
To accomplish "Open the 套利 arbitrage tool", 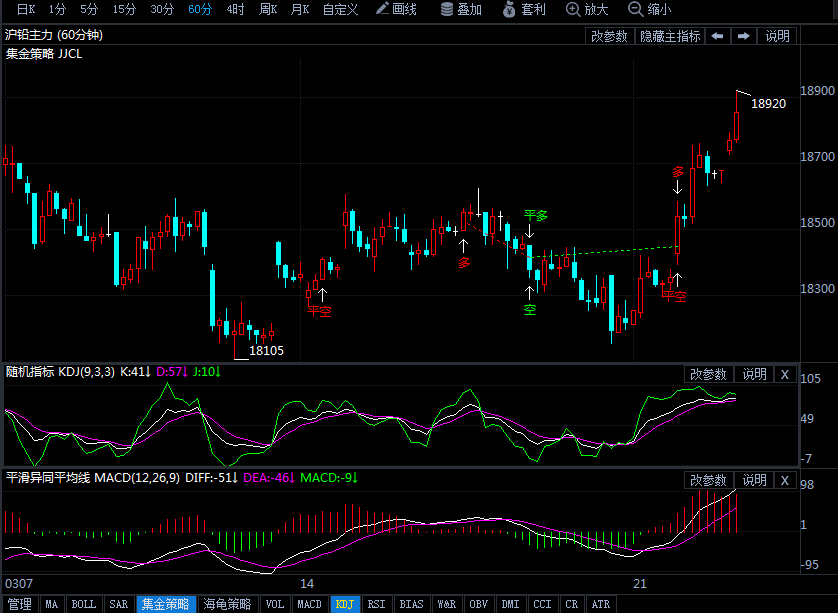I will (524, 9).
